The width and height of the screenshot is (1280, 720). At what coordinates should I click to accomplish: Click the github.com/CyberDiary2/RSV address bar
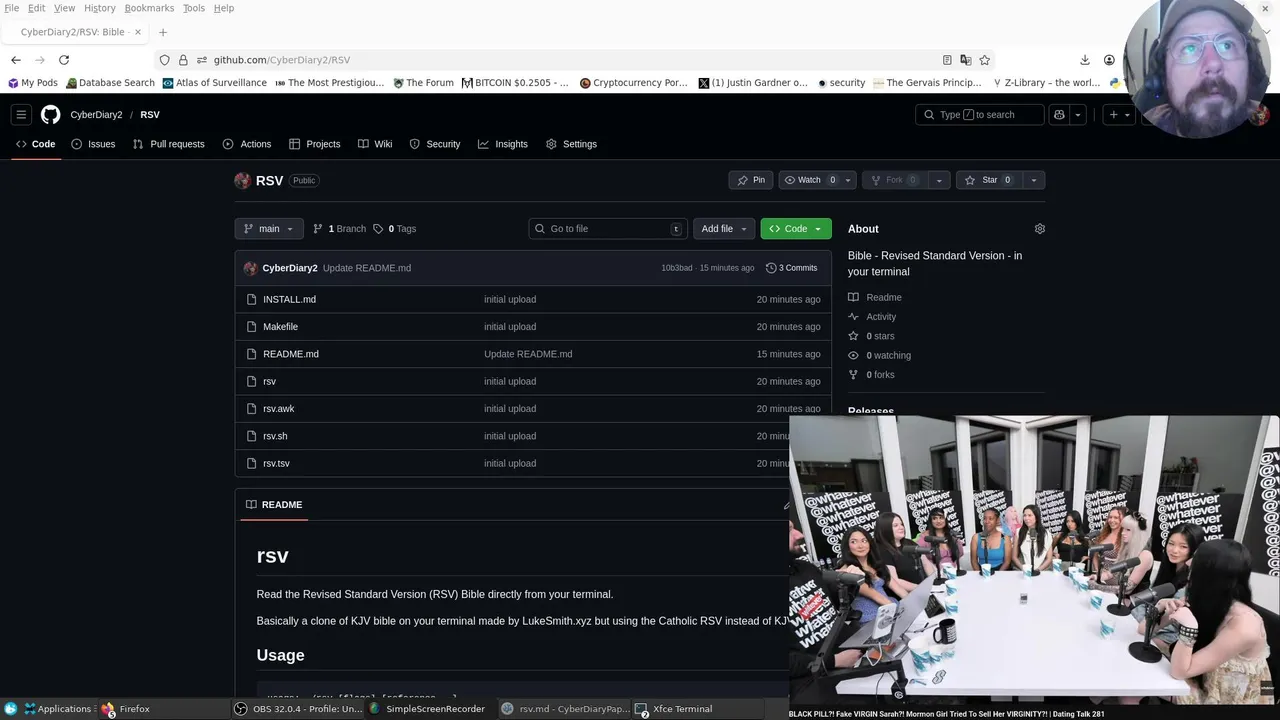(x=575, y=60)
